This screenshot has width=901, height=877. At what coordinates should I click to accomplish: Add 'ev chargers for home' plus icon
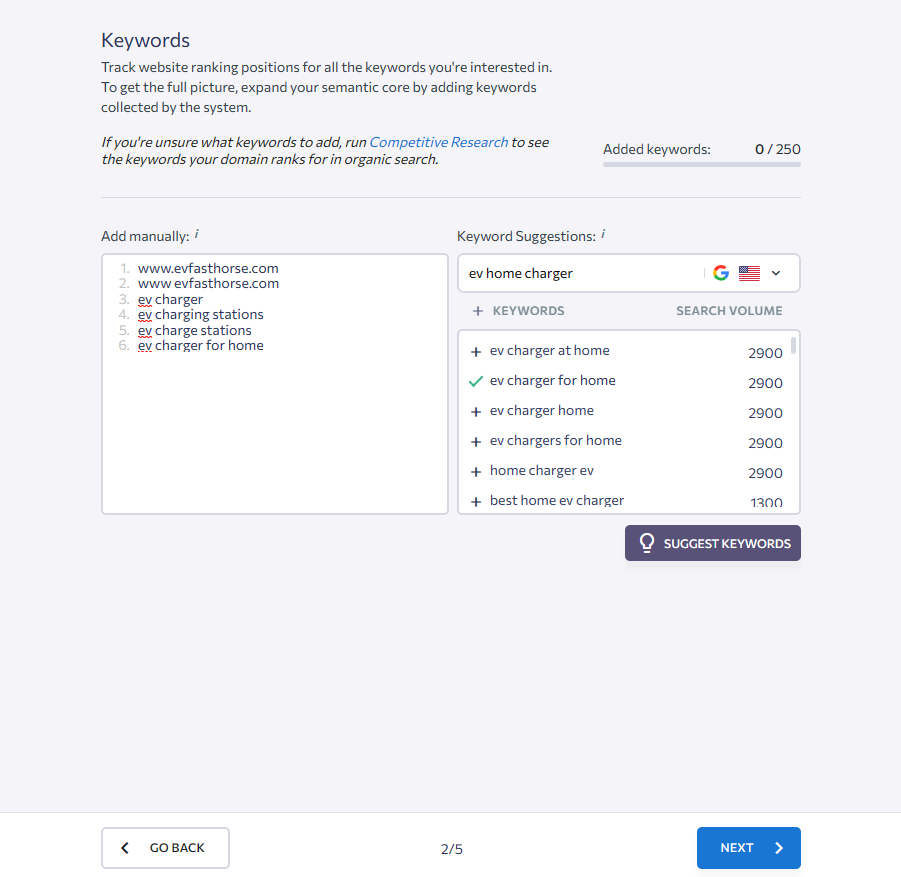(476, 442)
